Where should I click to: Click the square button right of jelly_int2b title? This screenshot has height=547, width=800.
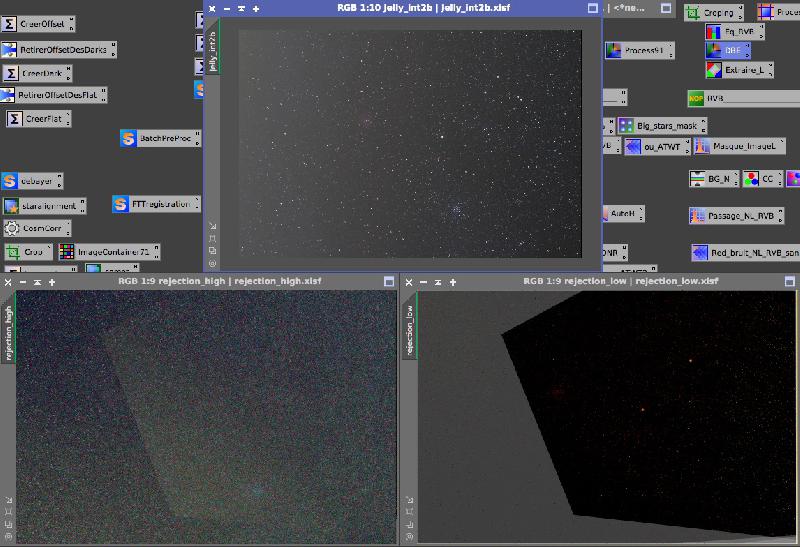point(593,8)
